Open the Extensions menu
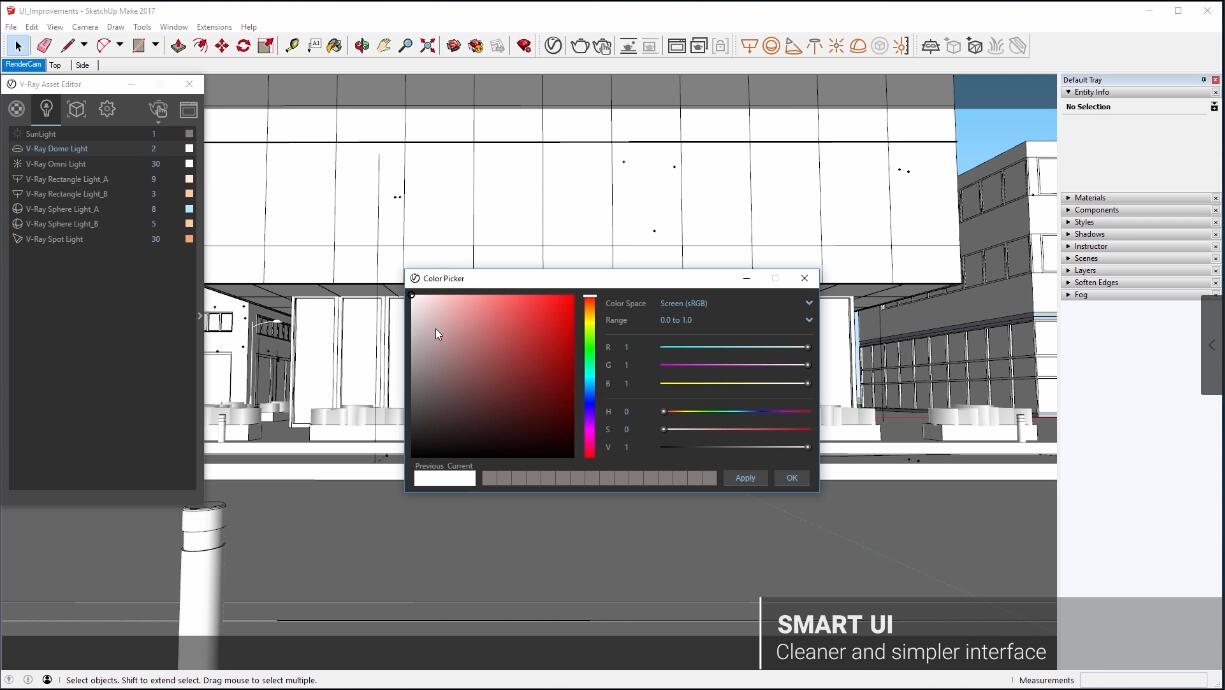This screenshot has height=690, width=1225. click(x=214, y=27)
